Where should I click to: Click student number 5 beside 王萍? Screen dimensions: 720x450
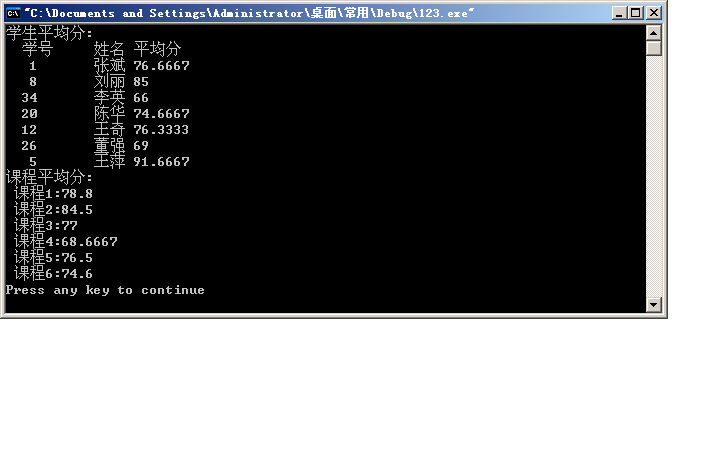click(x=33, y=162)
